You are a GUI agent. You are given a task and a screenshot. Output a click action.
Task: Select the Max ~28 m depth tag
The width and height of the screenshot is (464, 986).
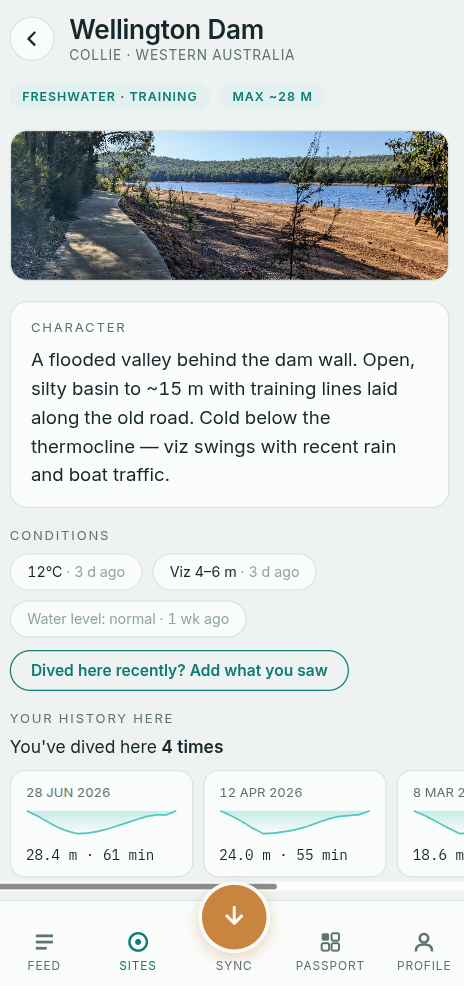(x=272, y=97)
